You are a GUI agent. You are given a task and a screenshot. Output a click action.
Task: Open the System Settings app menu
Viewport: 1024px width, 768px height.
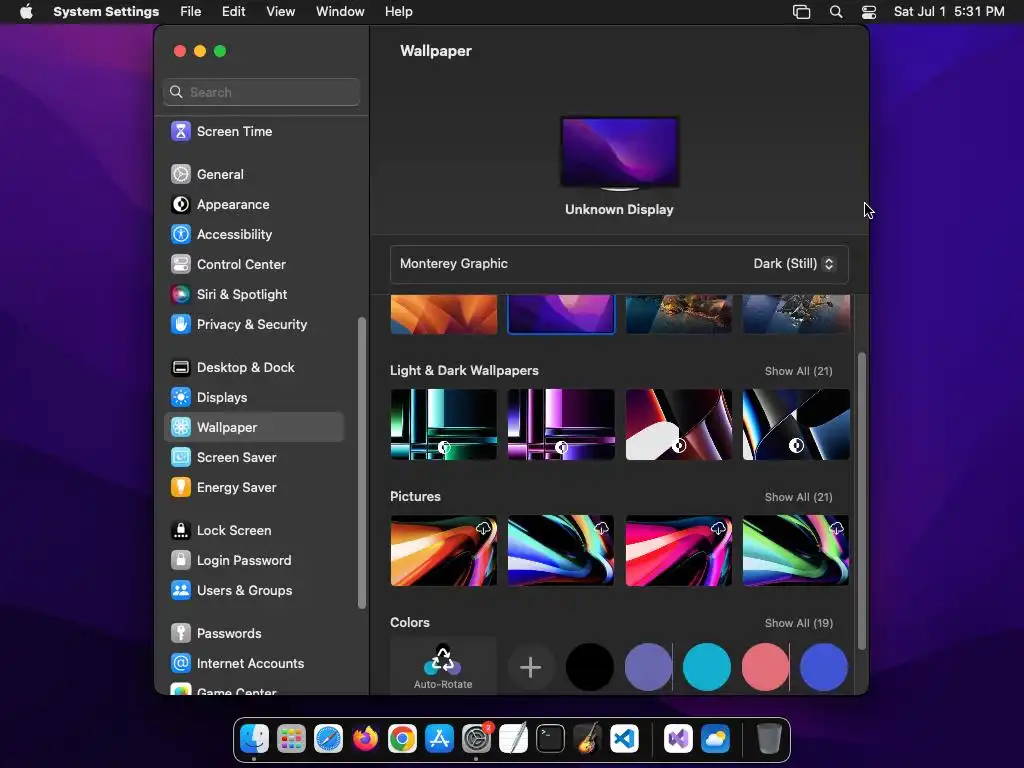[x=106, y=12]
